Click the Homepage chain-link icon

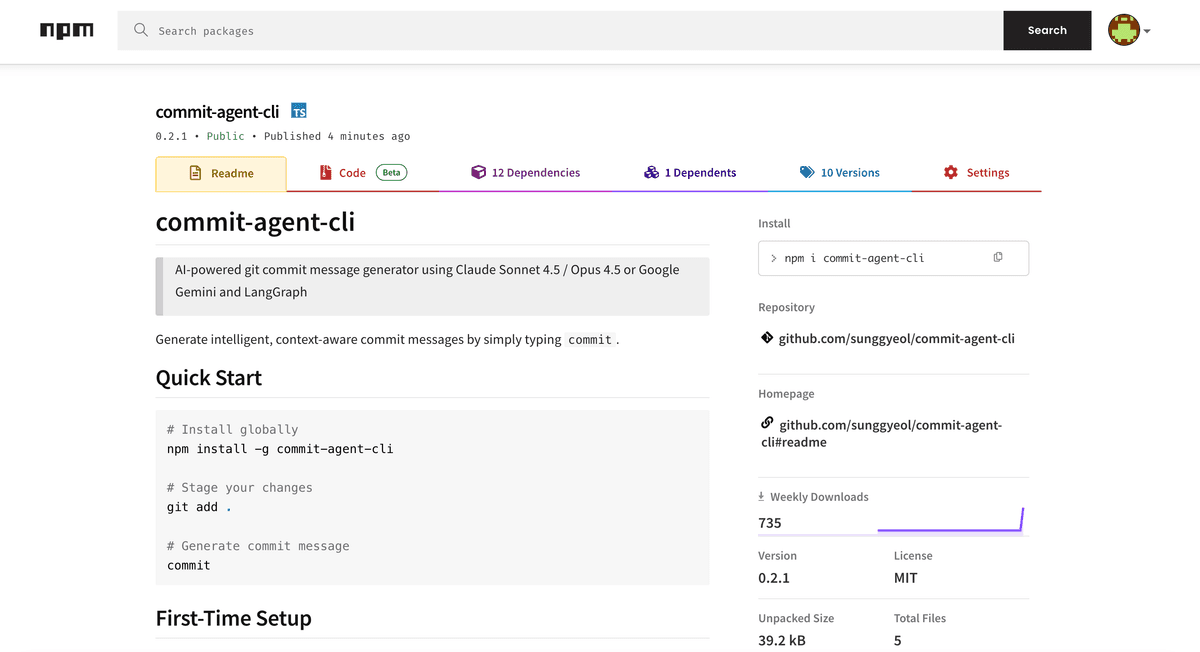[x=766, y=424]
